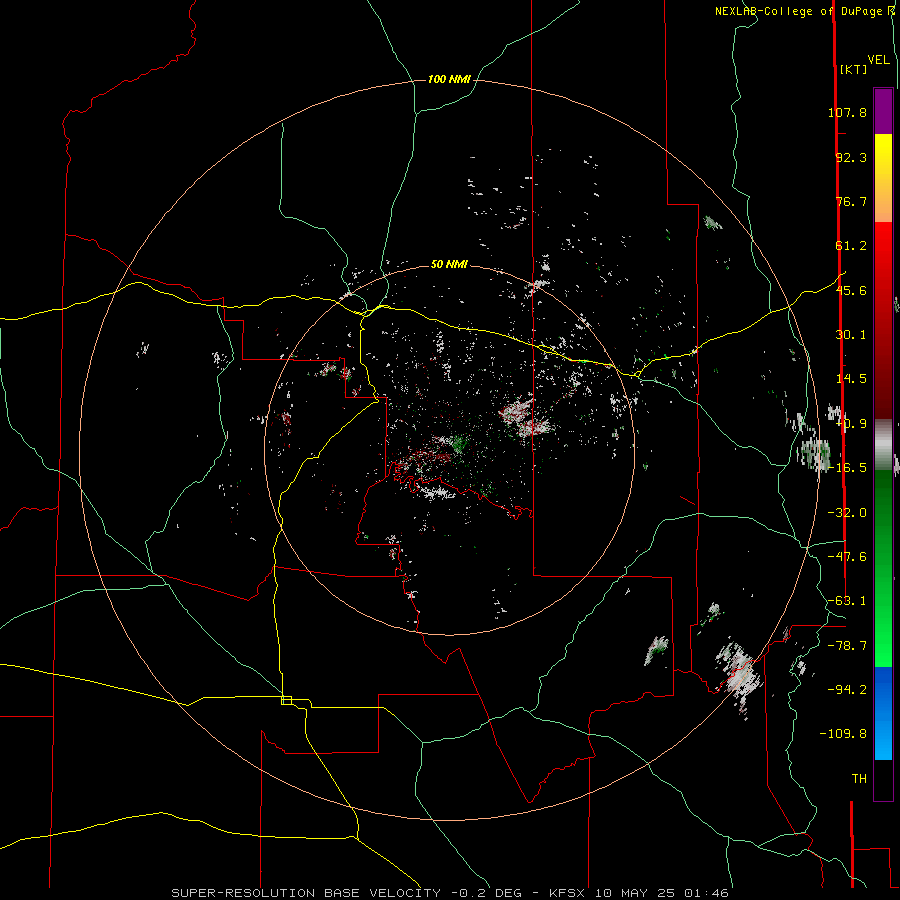Click the -78.7 velocity scale value
The width and height of the screenshot is (900, 900).
coord(847,646)
